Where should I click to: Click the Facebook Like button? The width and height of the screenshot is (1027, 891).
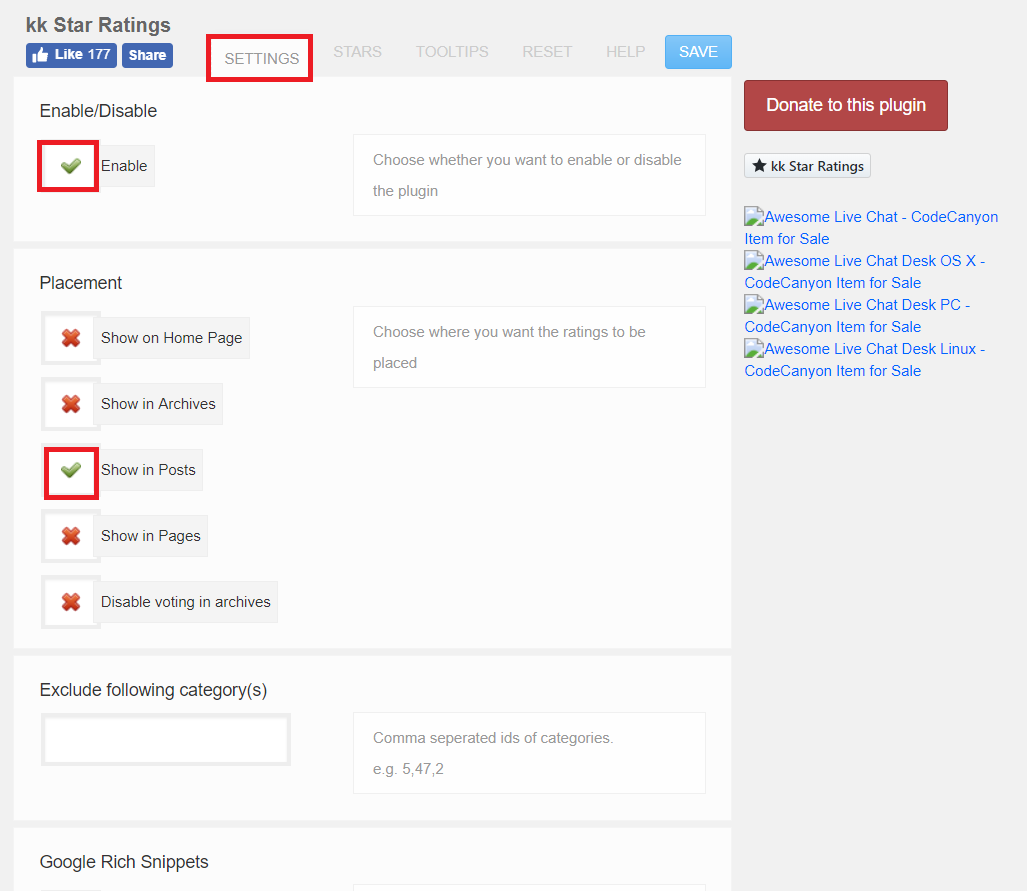pos(71,55)
